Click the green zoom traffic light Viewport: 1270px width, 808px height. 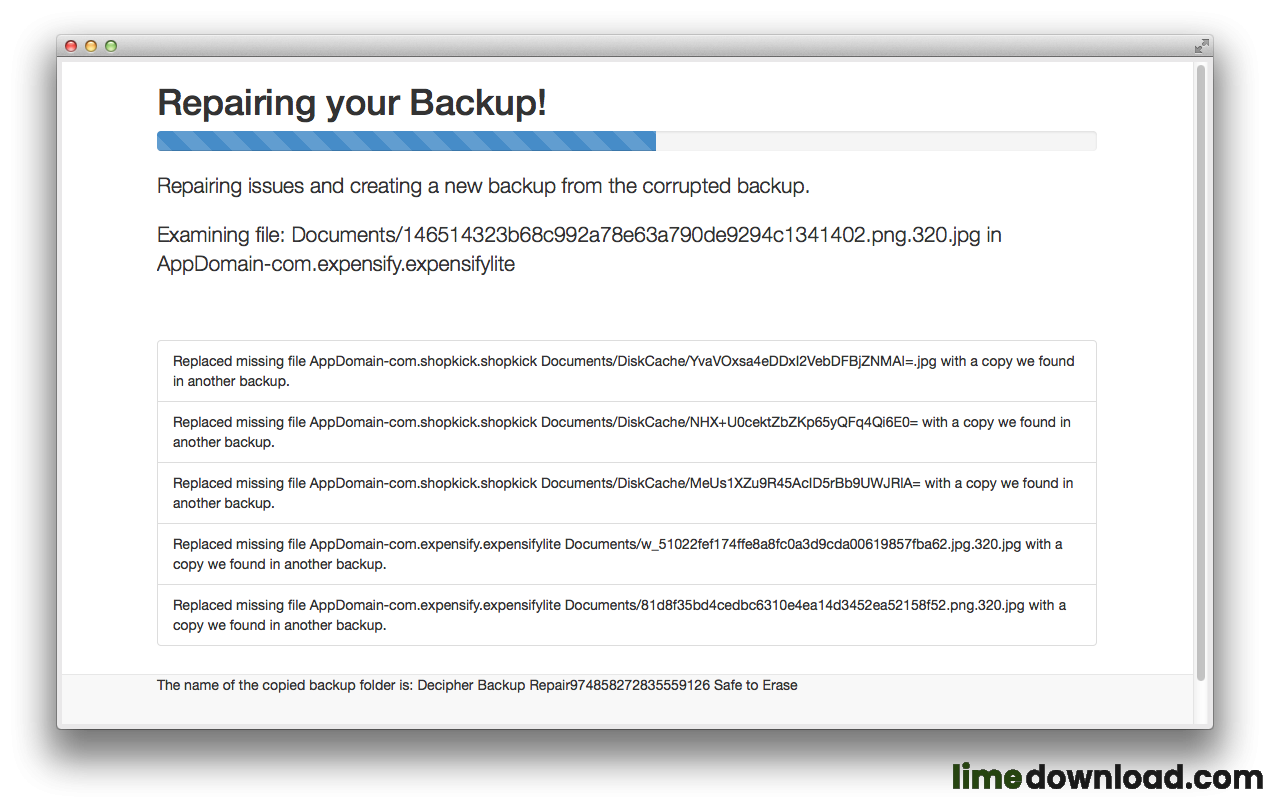[x=110, y=46]
